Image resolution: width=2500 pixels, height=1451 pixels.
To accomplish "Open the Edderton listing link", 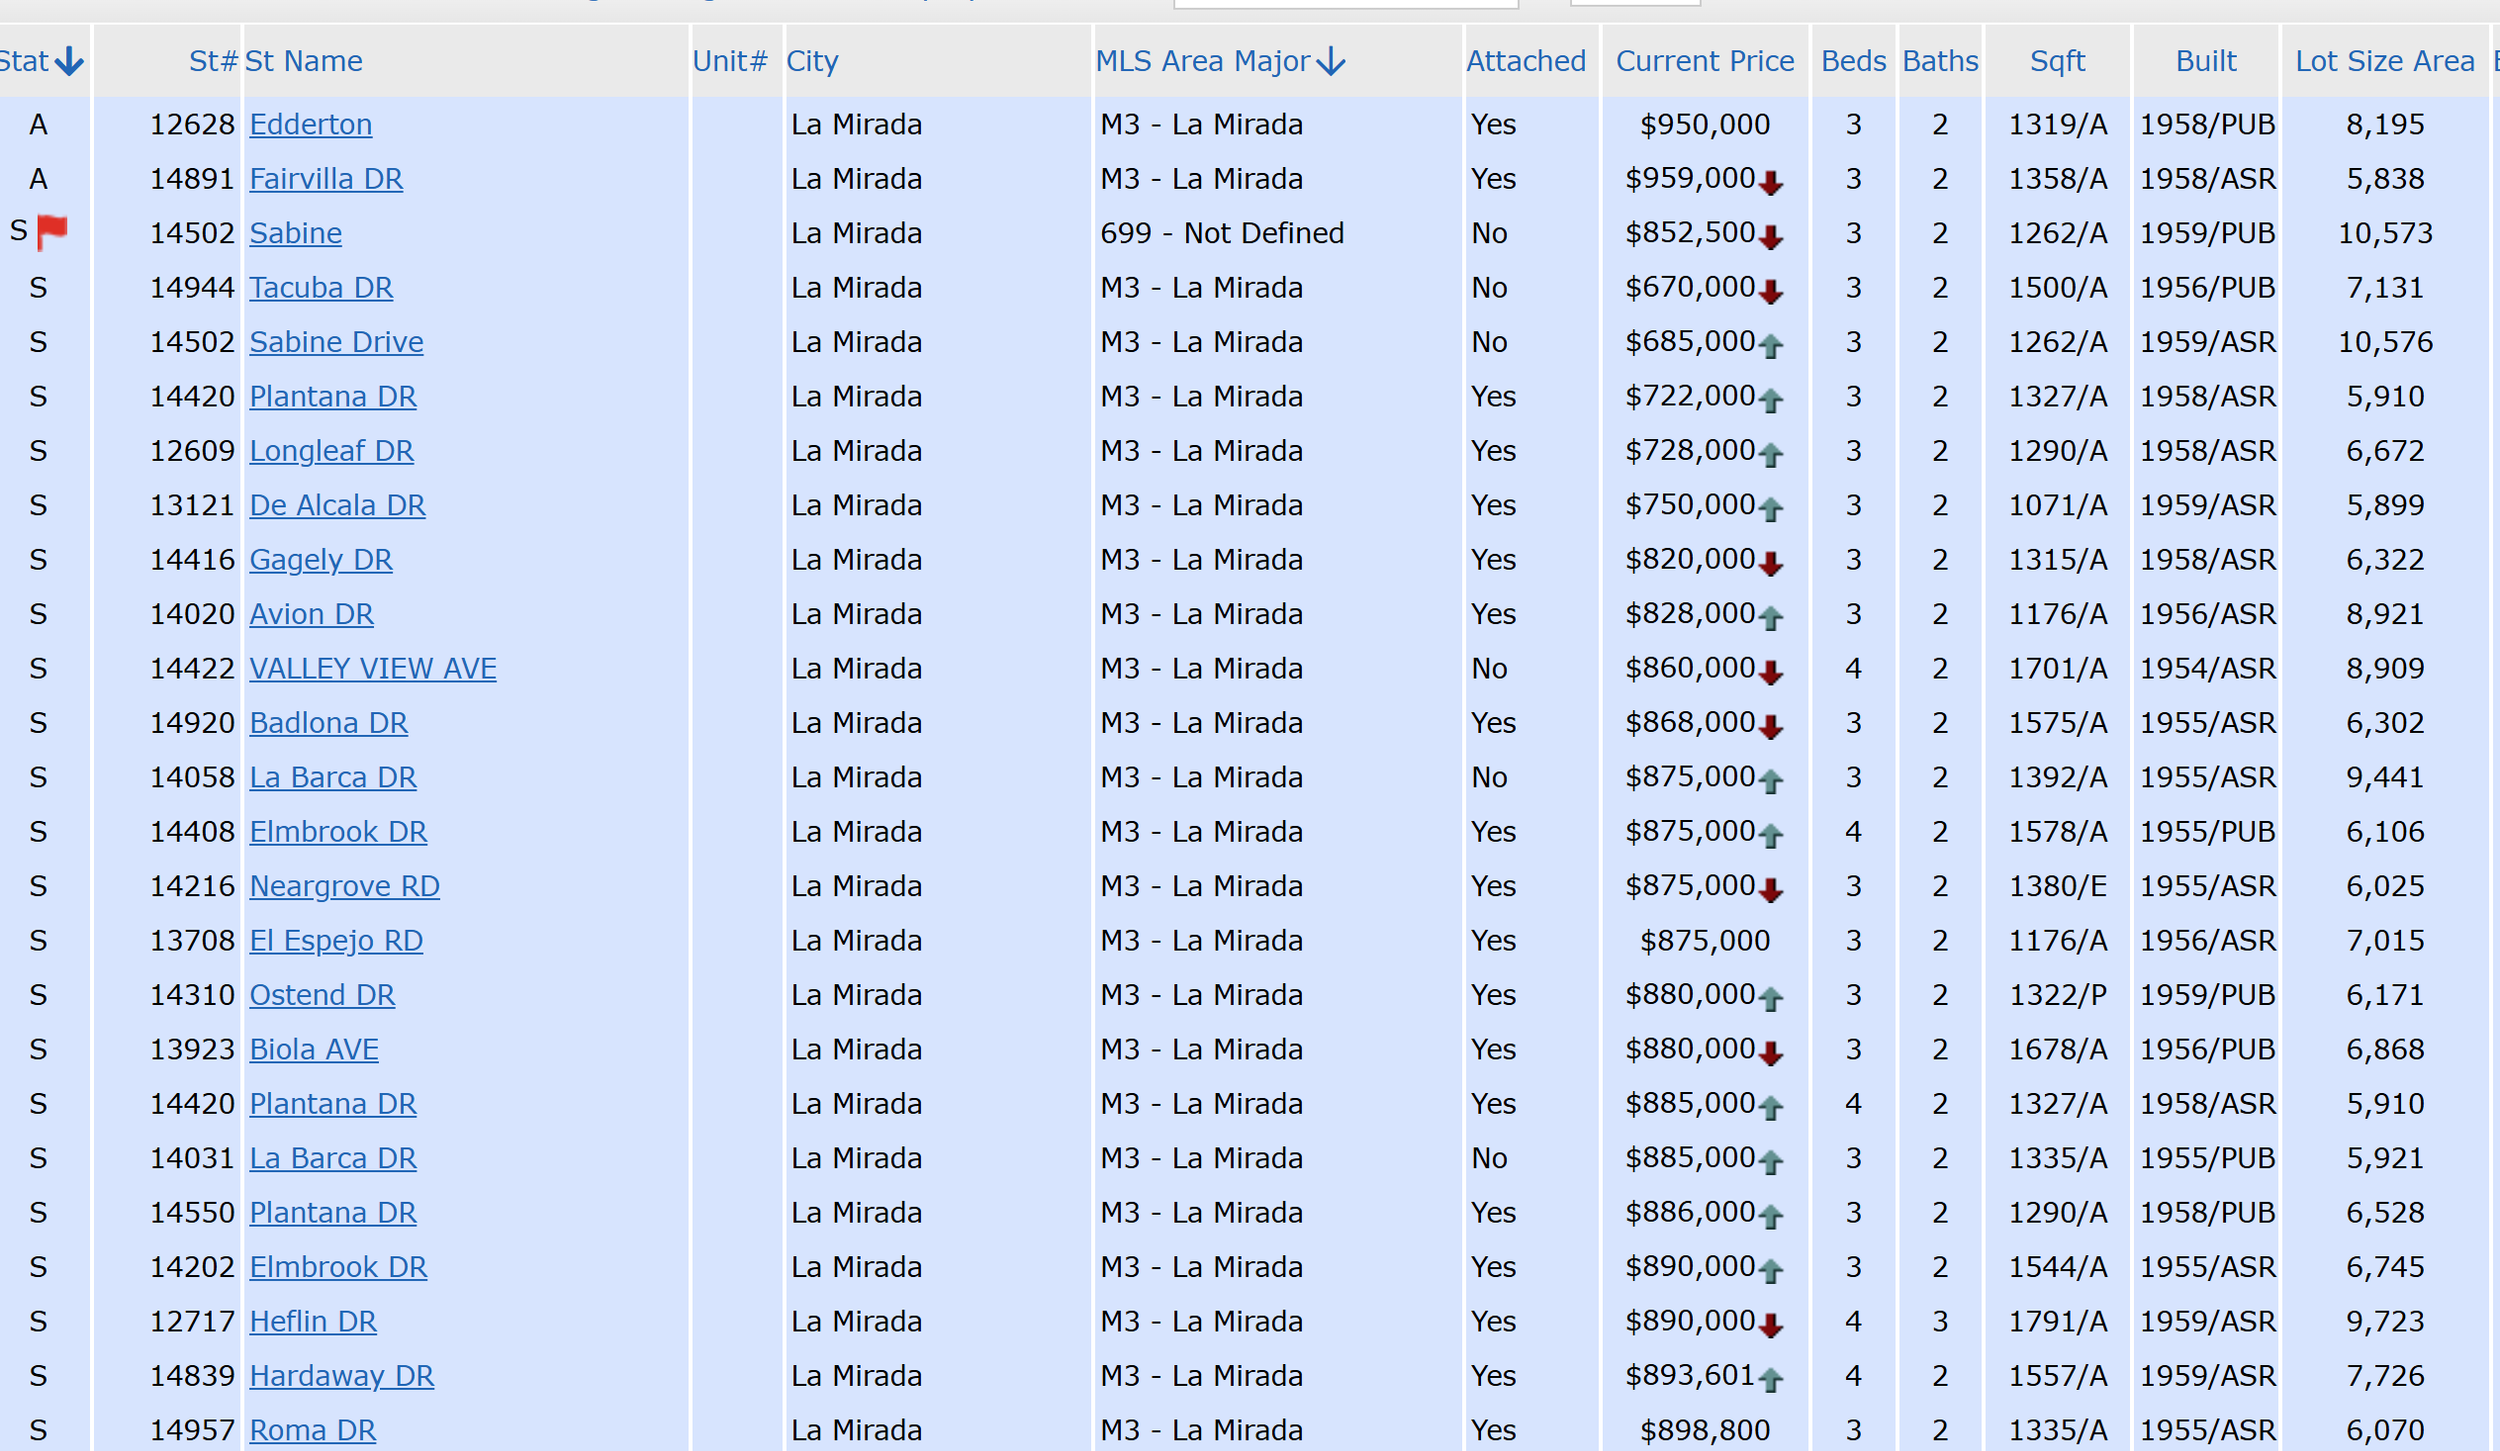I will pyautogui.click(x=310, y=124).
